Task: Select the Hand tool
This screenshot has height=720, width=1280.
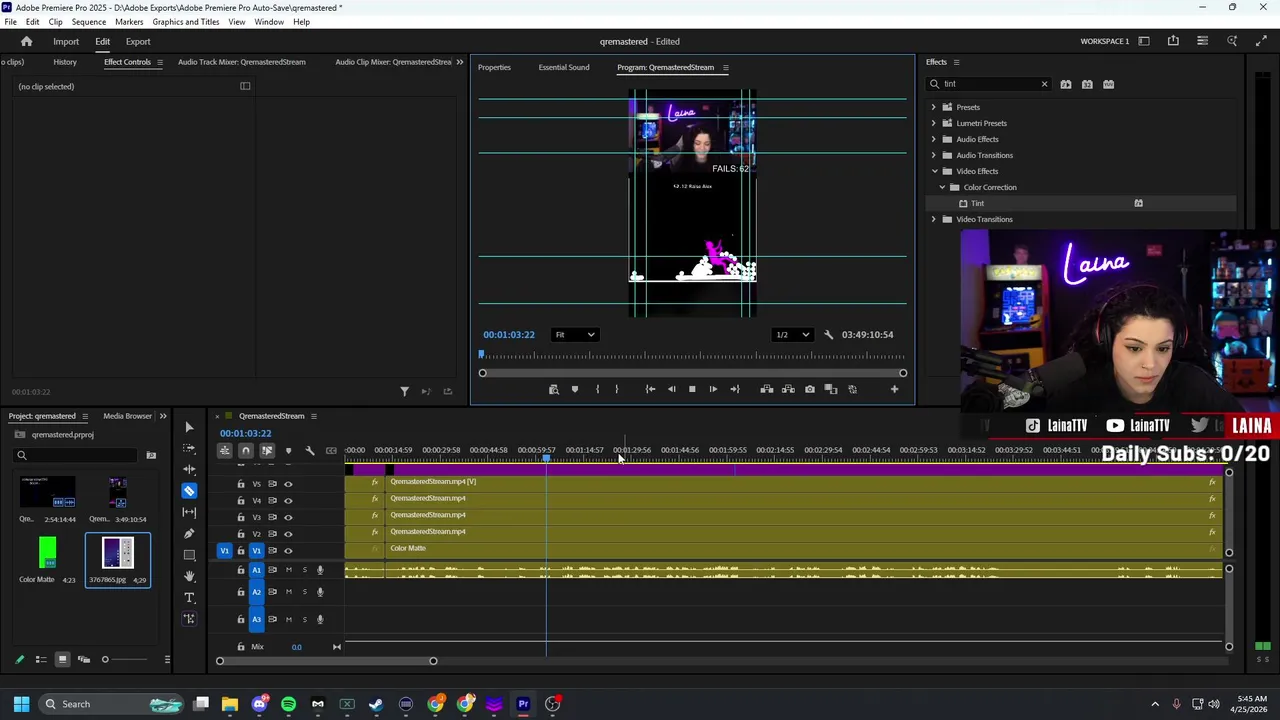Action: 189,576
